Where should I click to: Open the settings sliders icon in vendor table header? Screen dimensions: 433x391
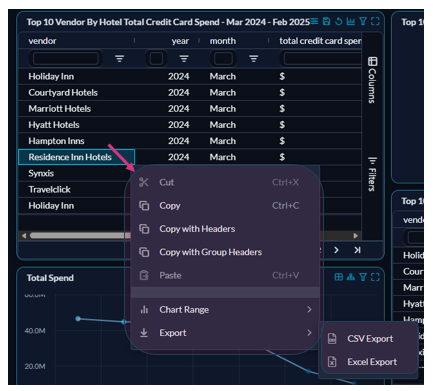(x=314, y=22)
